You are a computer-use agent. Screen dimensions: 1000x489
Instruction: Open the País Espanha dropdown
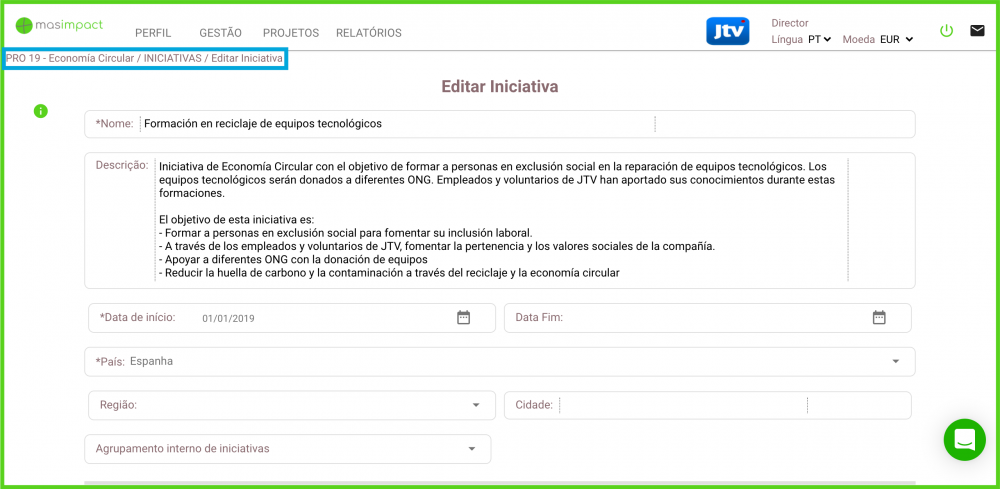(894, 362)
